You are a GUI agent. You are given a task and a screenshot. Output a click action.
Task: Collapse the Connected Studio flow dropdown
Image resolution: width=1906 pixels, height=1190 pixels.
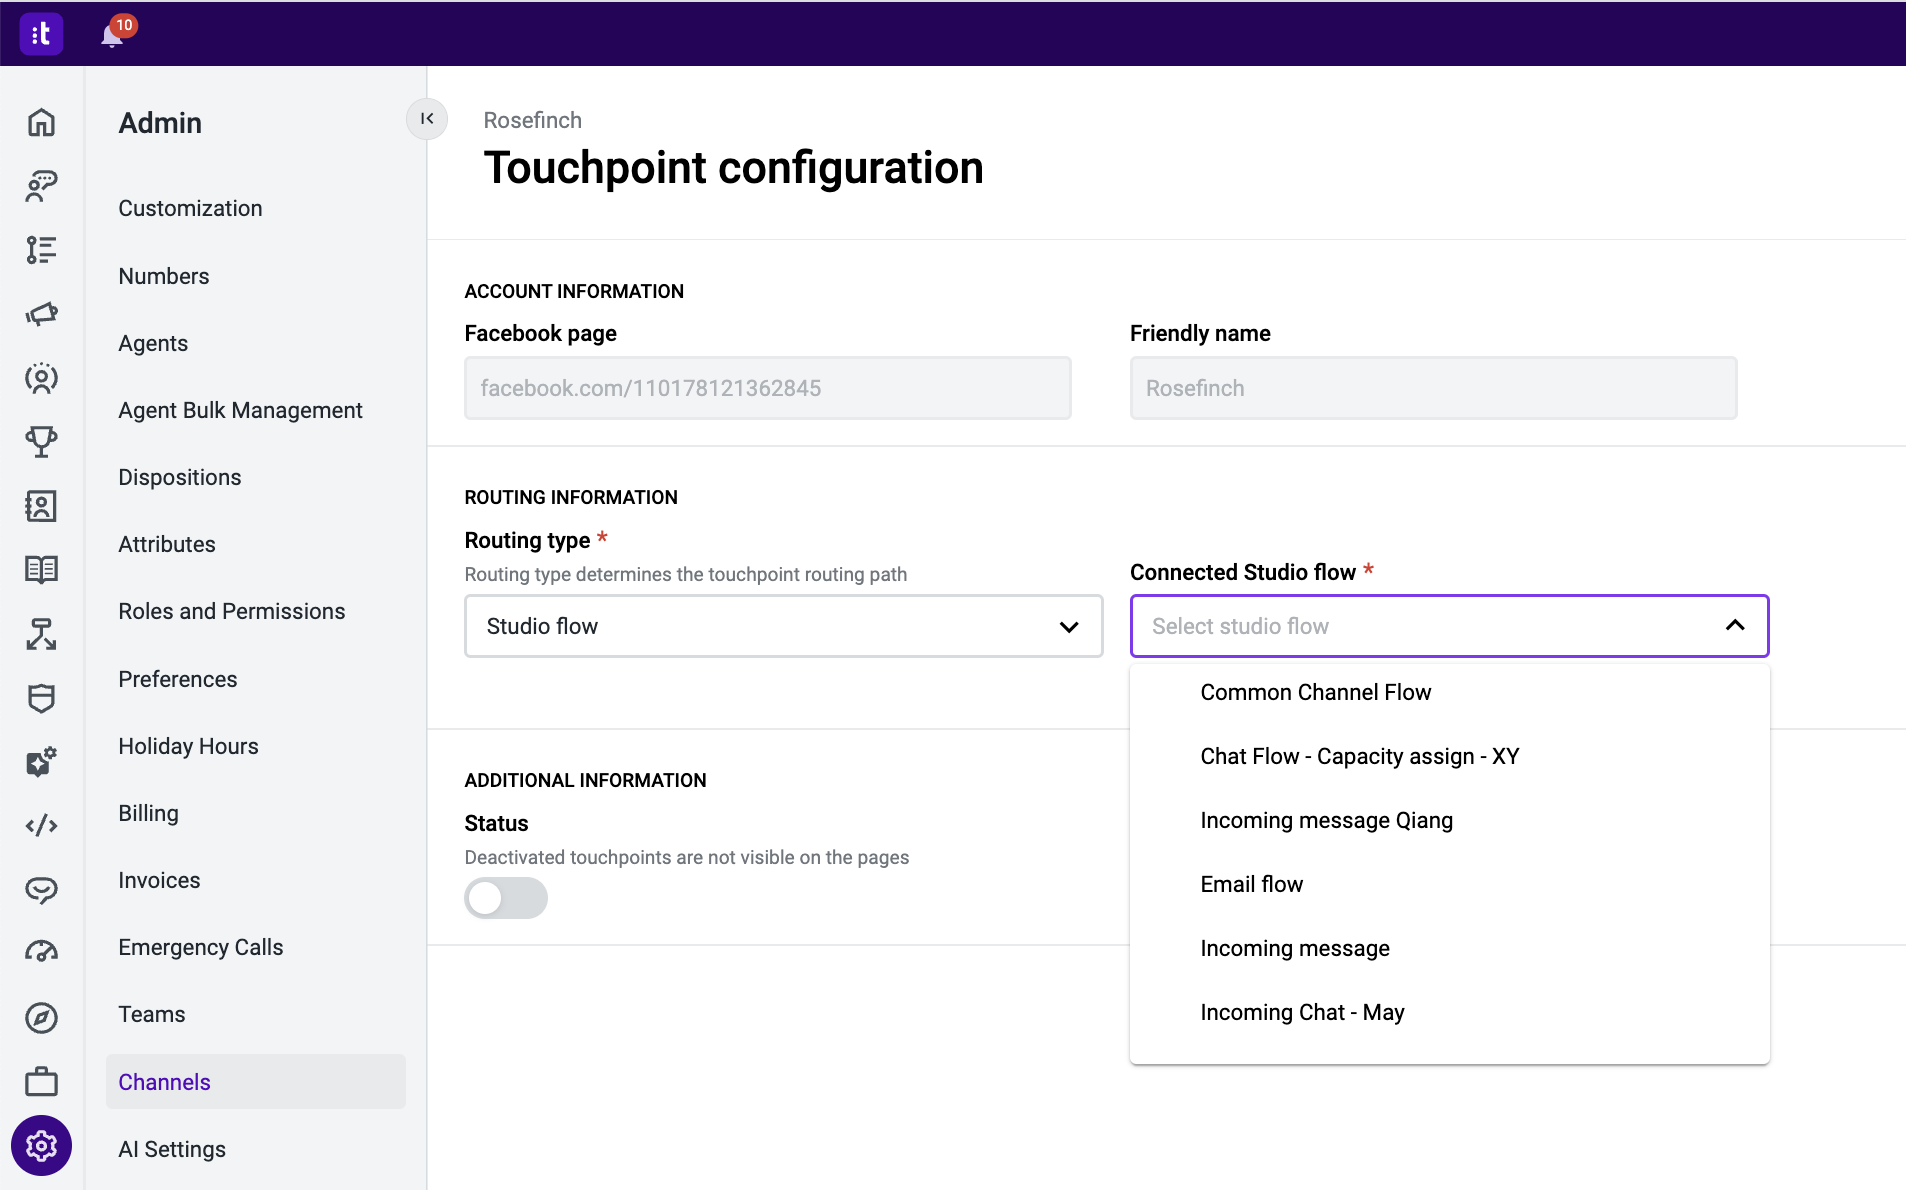click(x=1735, y=625)
